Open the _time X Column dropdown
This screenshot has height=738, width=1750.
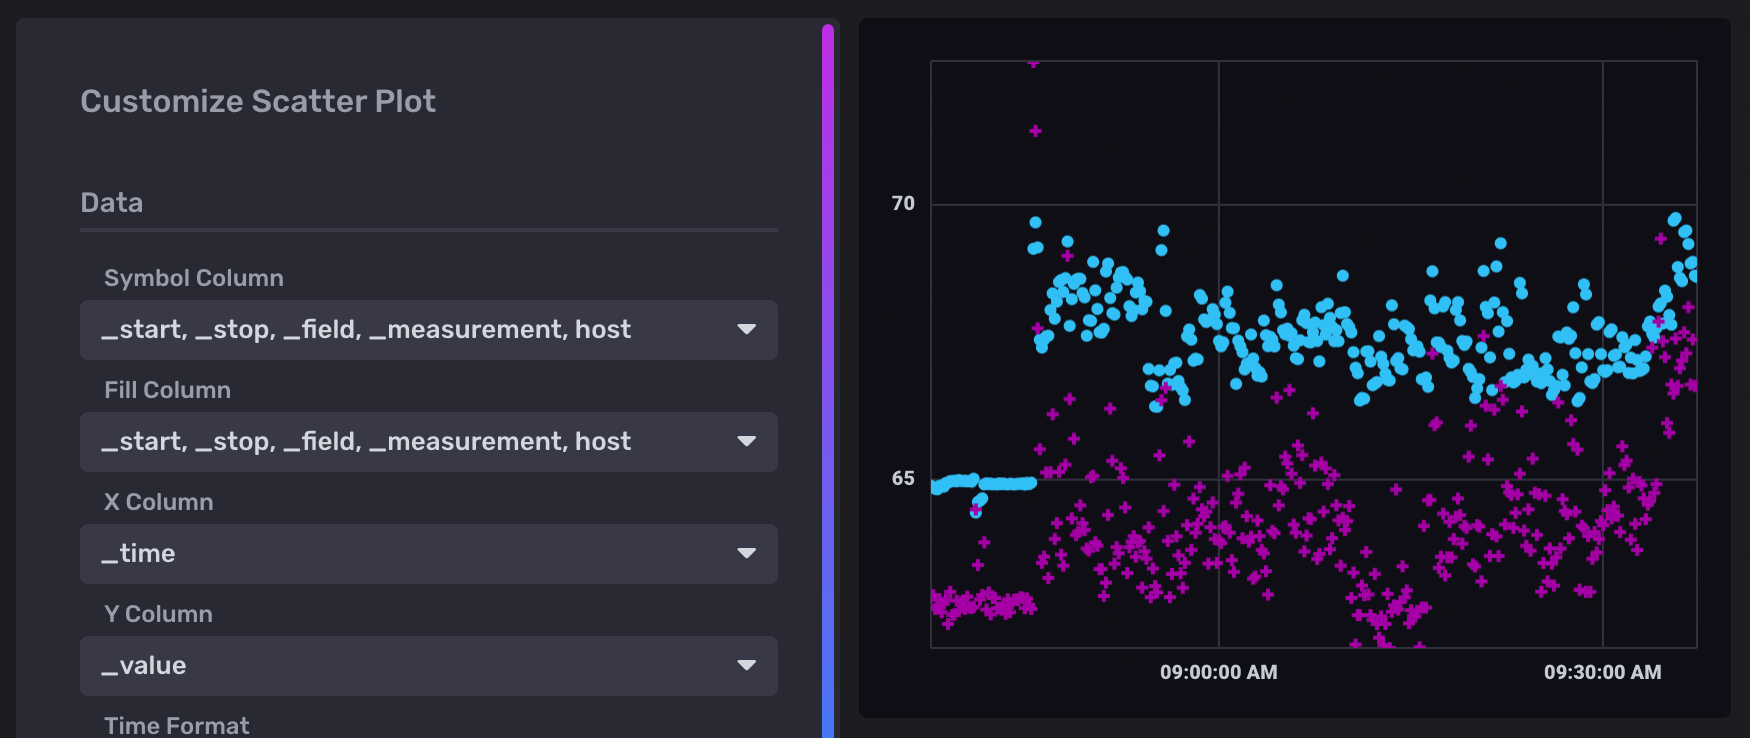(x=400, y=554)
